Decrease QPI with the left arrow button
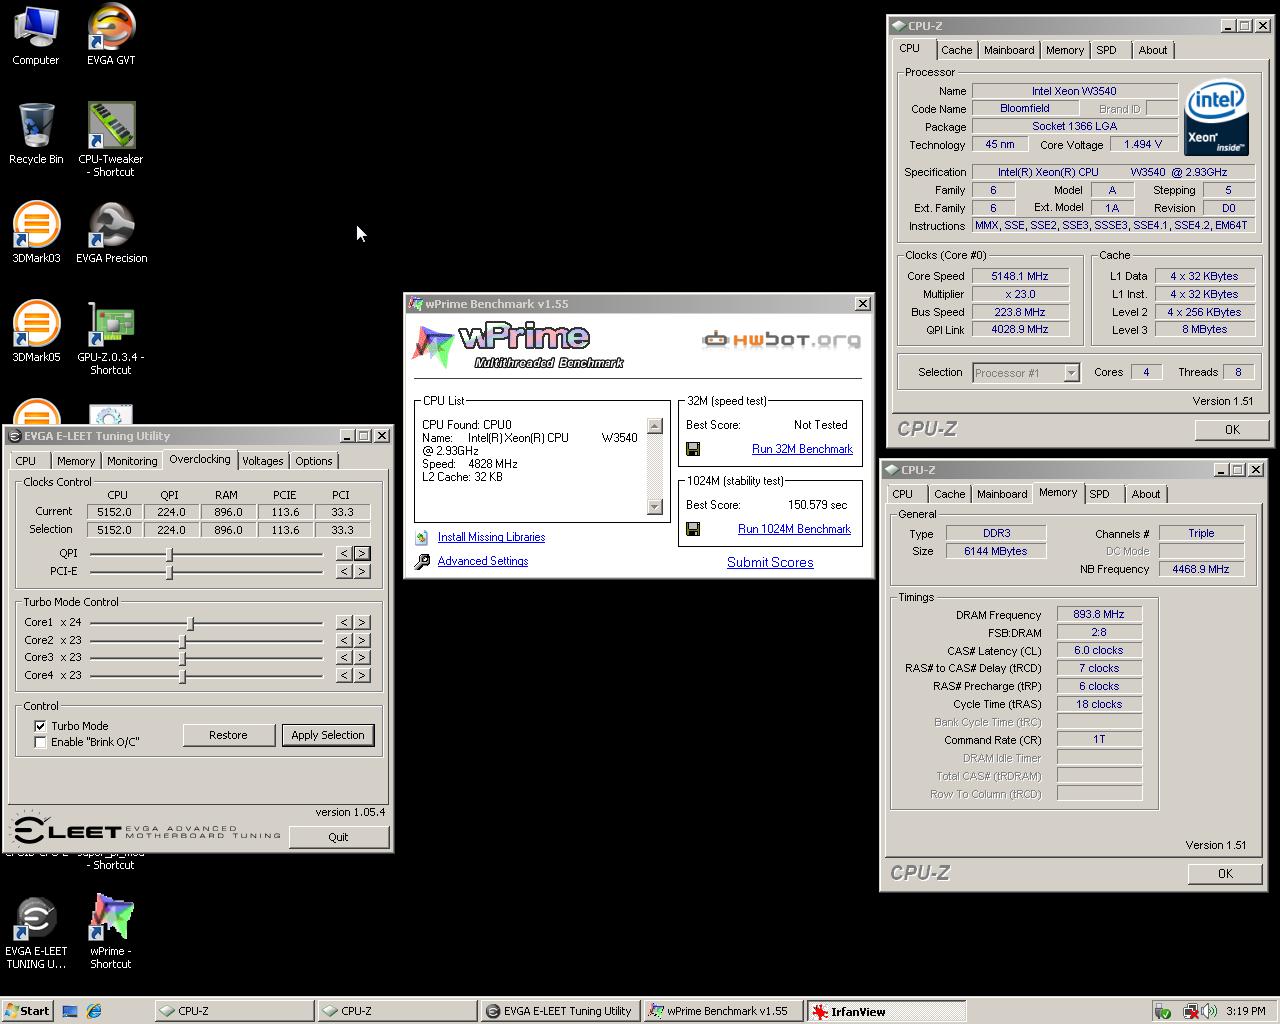 pos(344,553)
